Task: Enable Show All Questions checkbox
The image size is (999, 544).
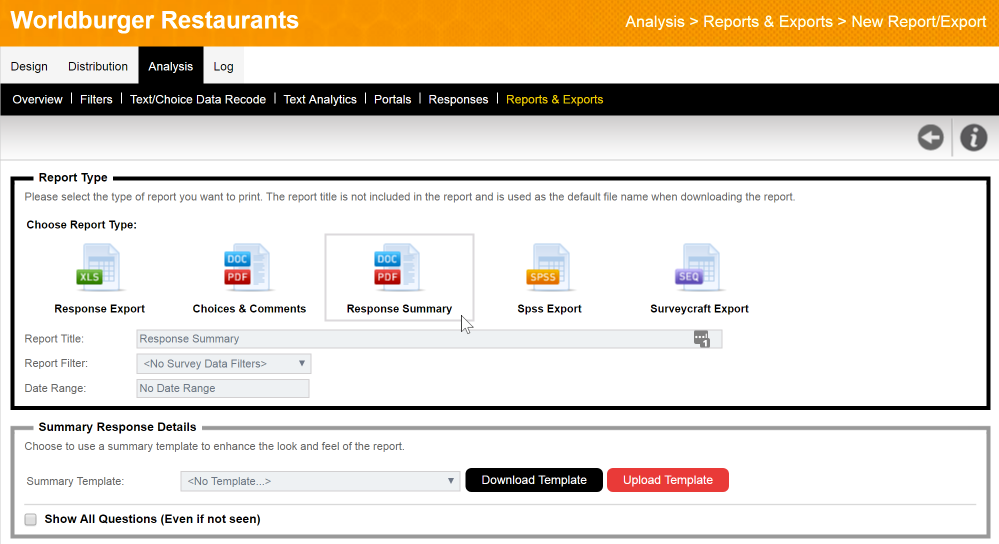Action: (31, 519)
